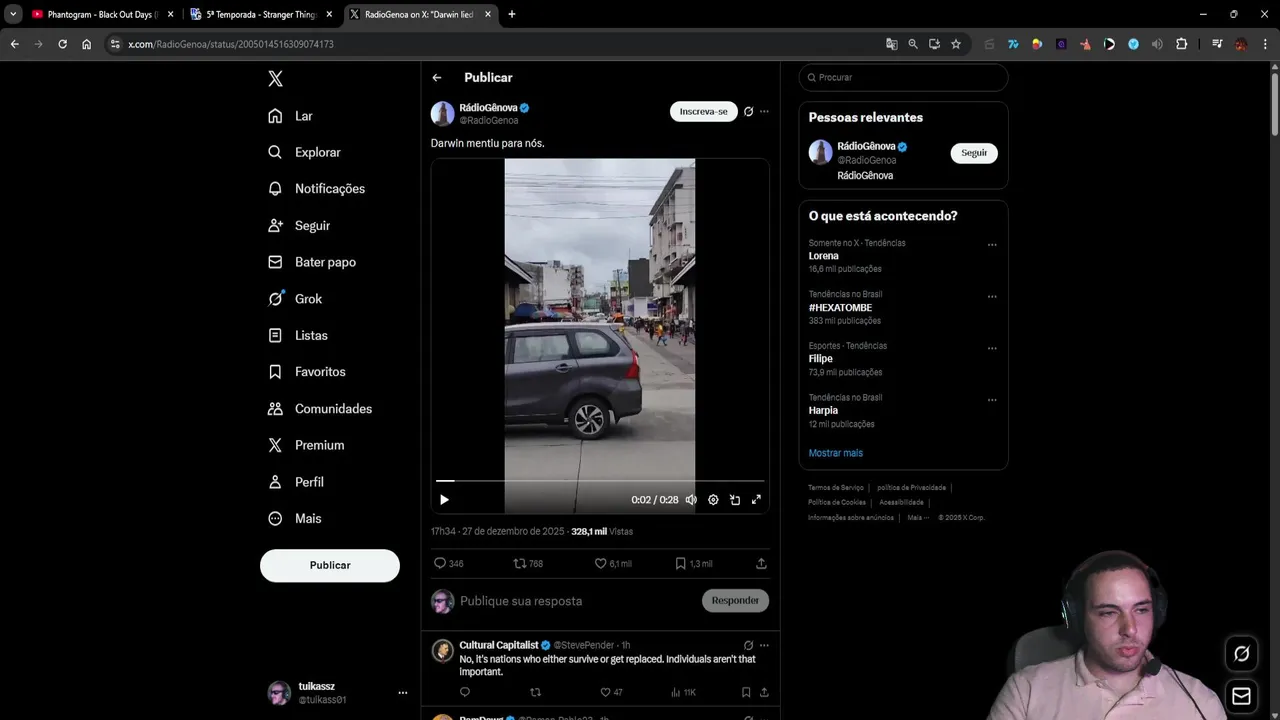1280x720 pixels.
Task: Open Termos de Serviço link
Action: click(836, 488)
